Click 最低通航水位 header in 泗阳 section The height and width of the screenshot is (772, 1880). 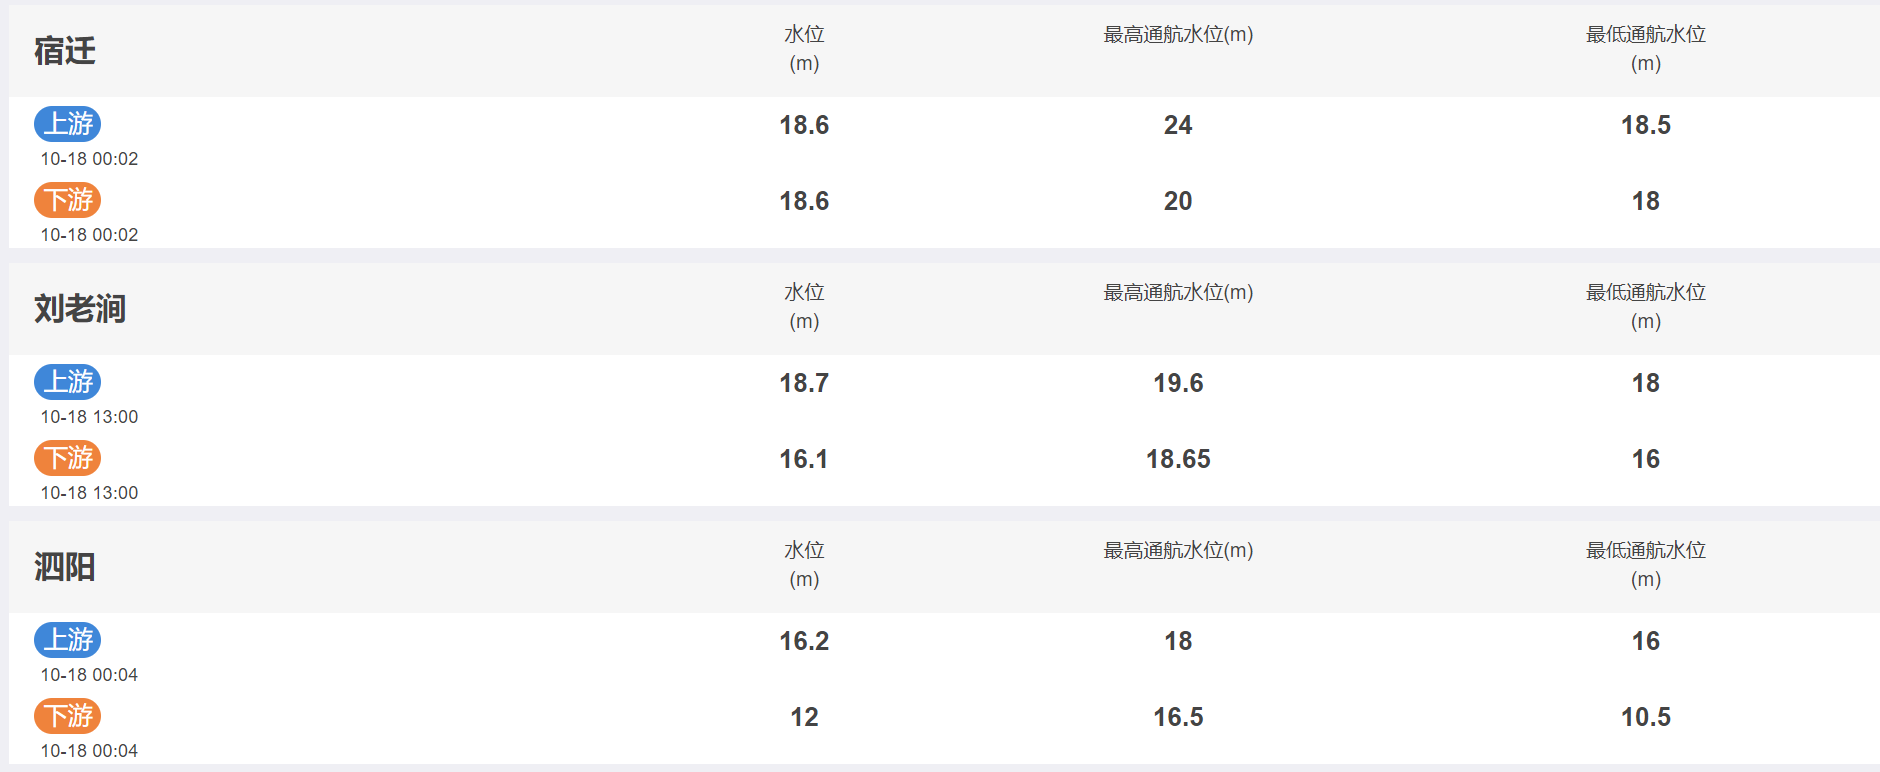tap(1646, 565)
